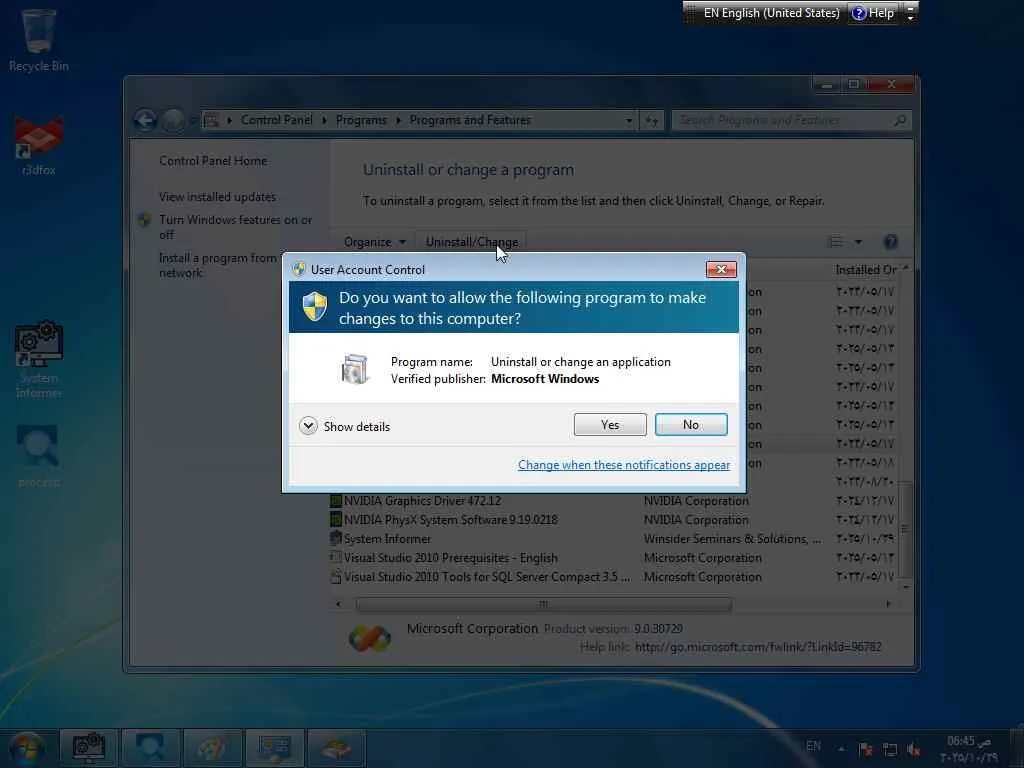
Task: Click Control Panel in the breadcrumb
Action: pos(276,120)
